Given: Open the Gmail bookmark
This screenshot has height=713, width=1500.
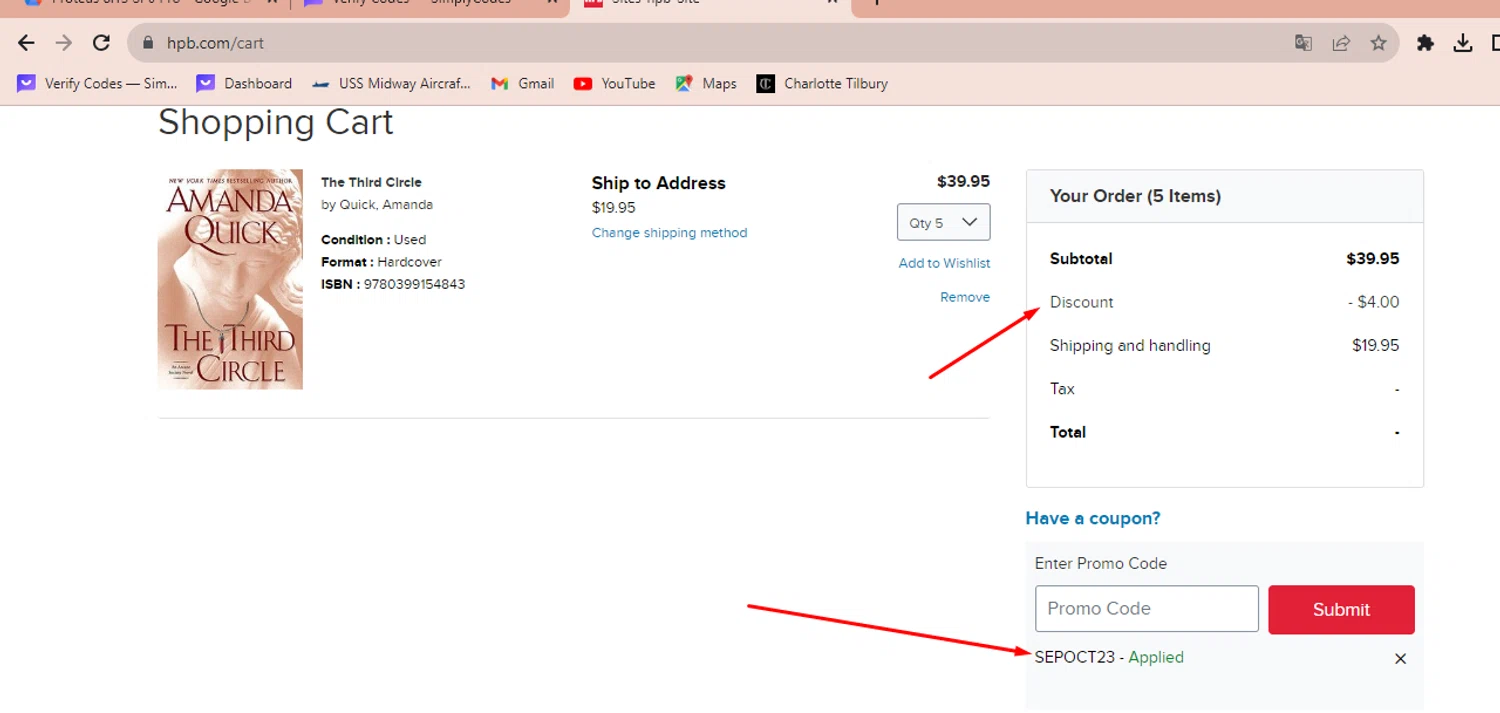Looking at the screenshot, I should [522, 84].
